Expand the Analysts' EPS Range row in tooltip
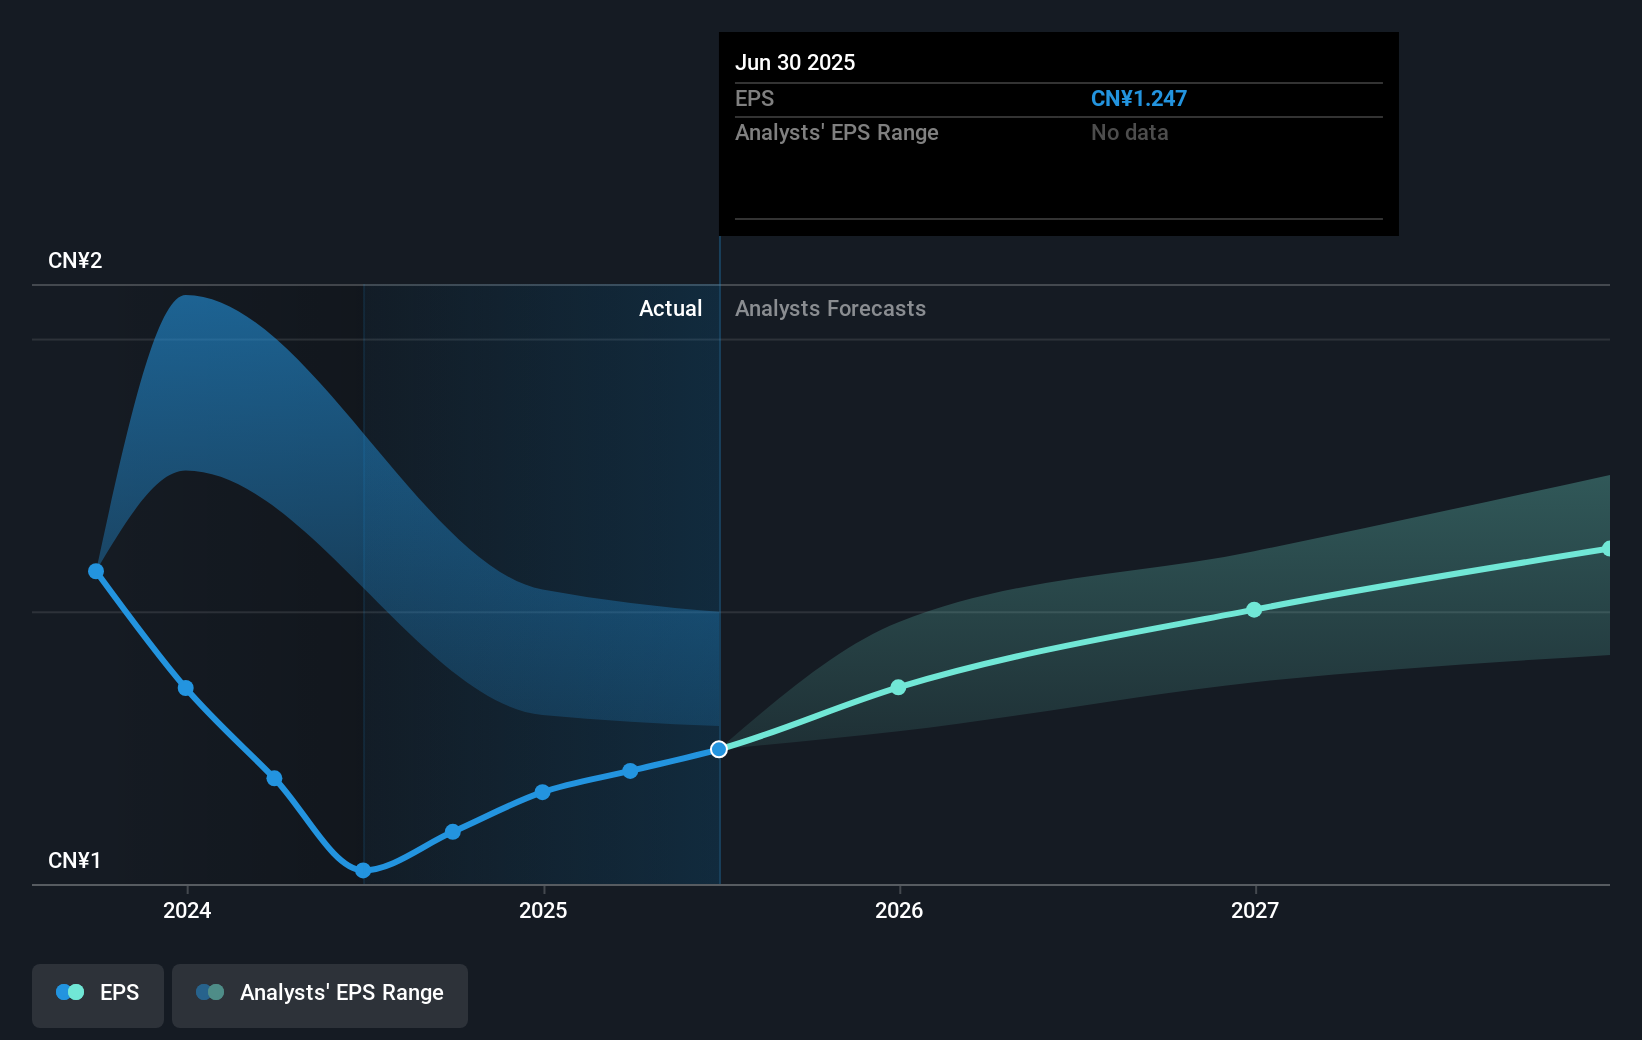 (x=837, y=132)
